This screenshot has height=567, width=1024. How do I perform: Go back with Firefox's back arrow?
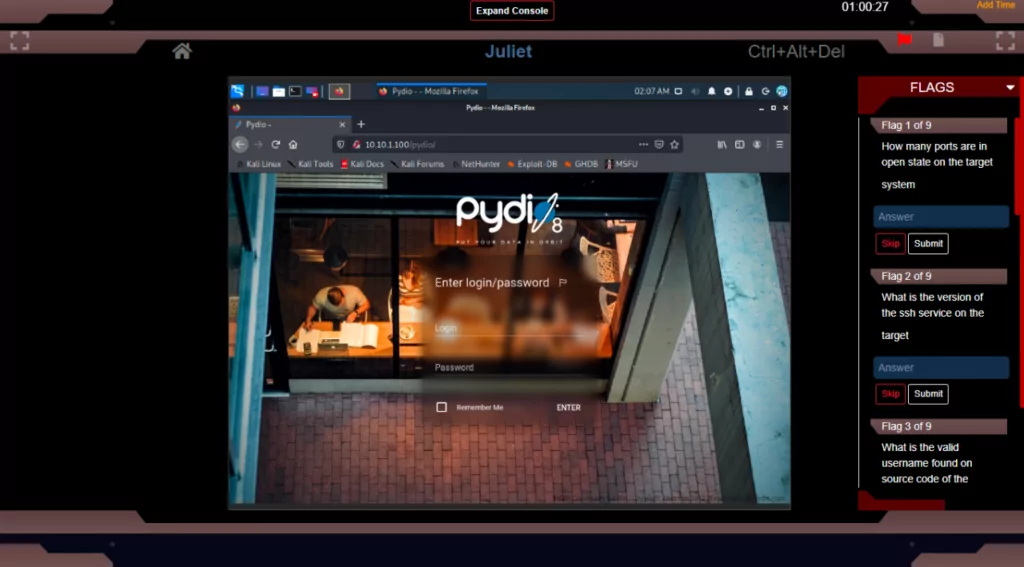tap(240, 144)
